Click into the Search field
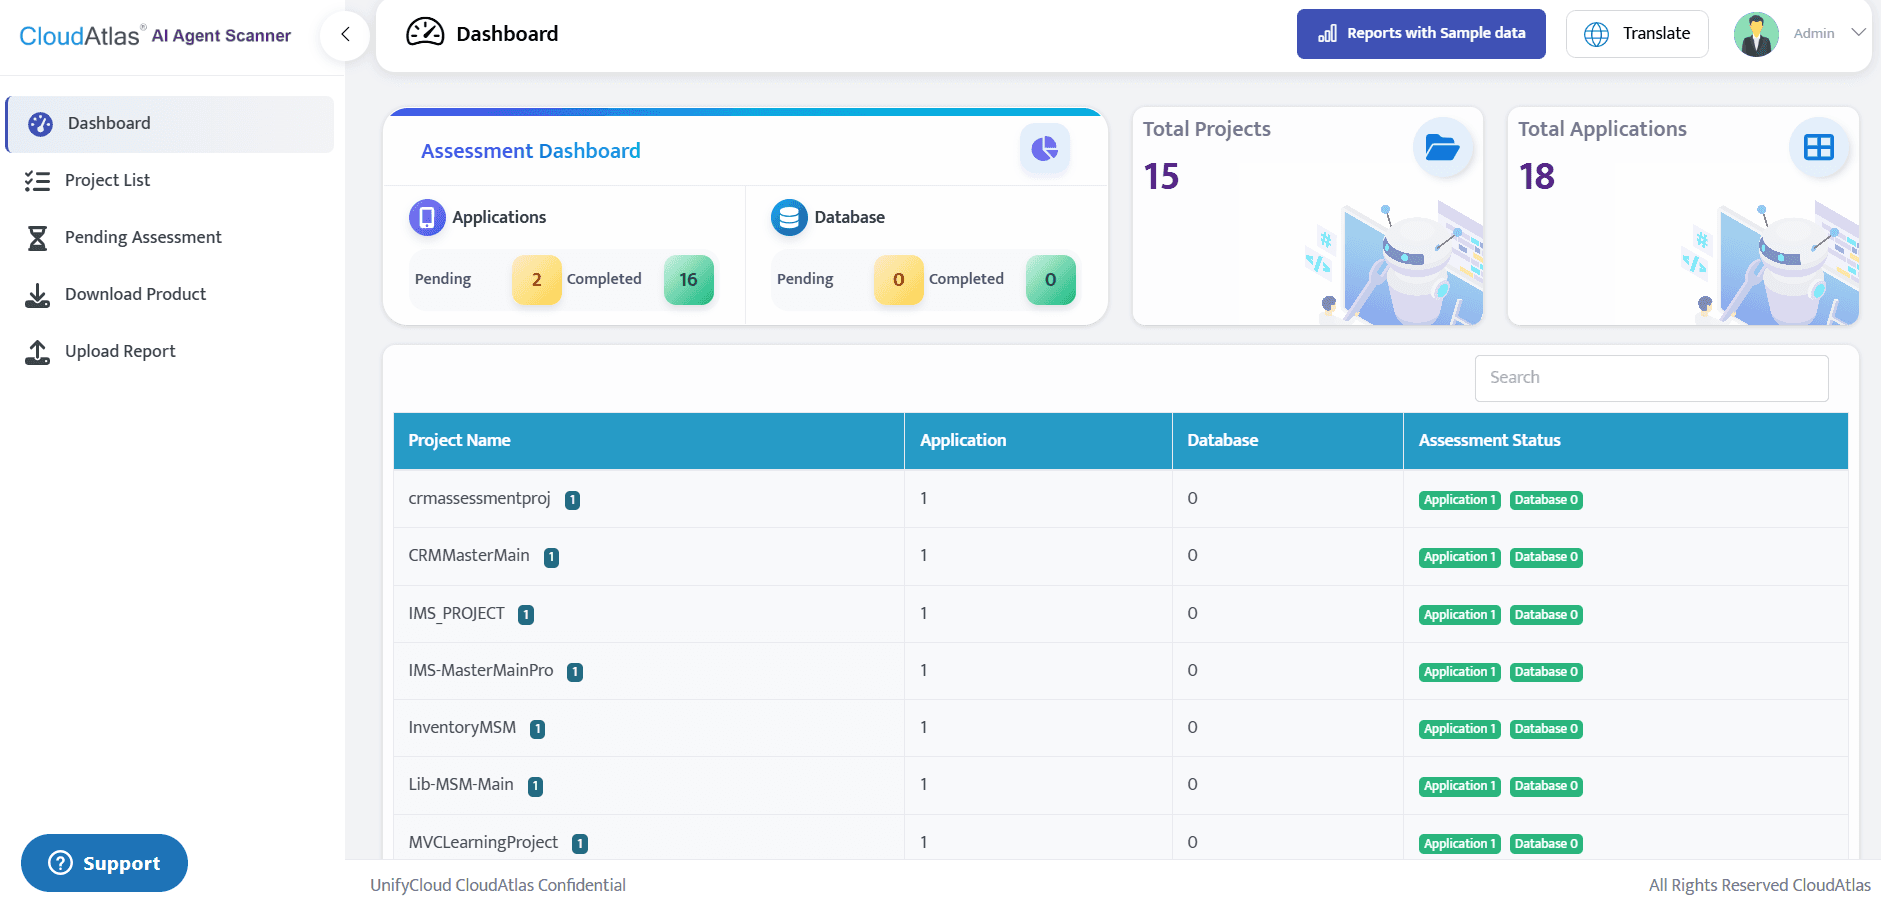Image resolution: width=1881 pixels, height=902 pixels. tap(1652, 378)
